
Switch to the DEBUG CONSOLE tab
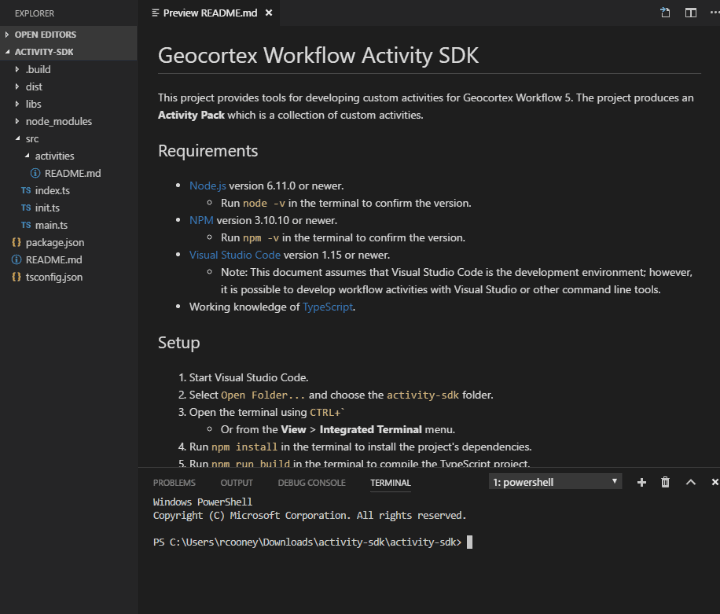(311, 483)
